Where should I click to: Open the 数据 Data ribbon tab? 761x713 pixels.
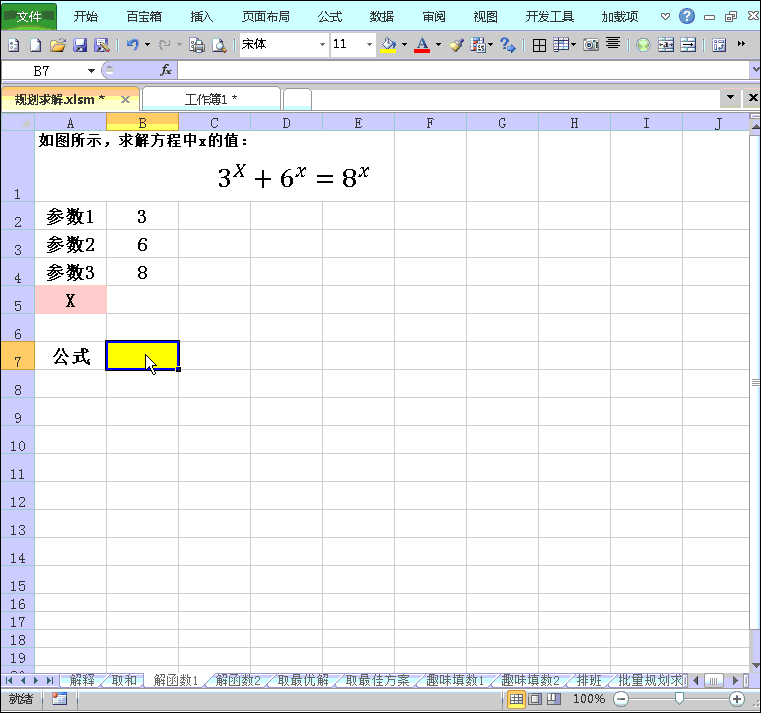click(381, 17)
